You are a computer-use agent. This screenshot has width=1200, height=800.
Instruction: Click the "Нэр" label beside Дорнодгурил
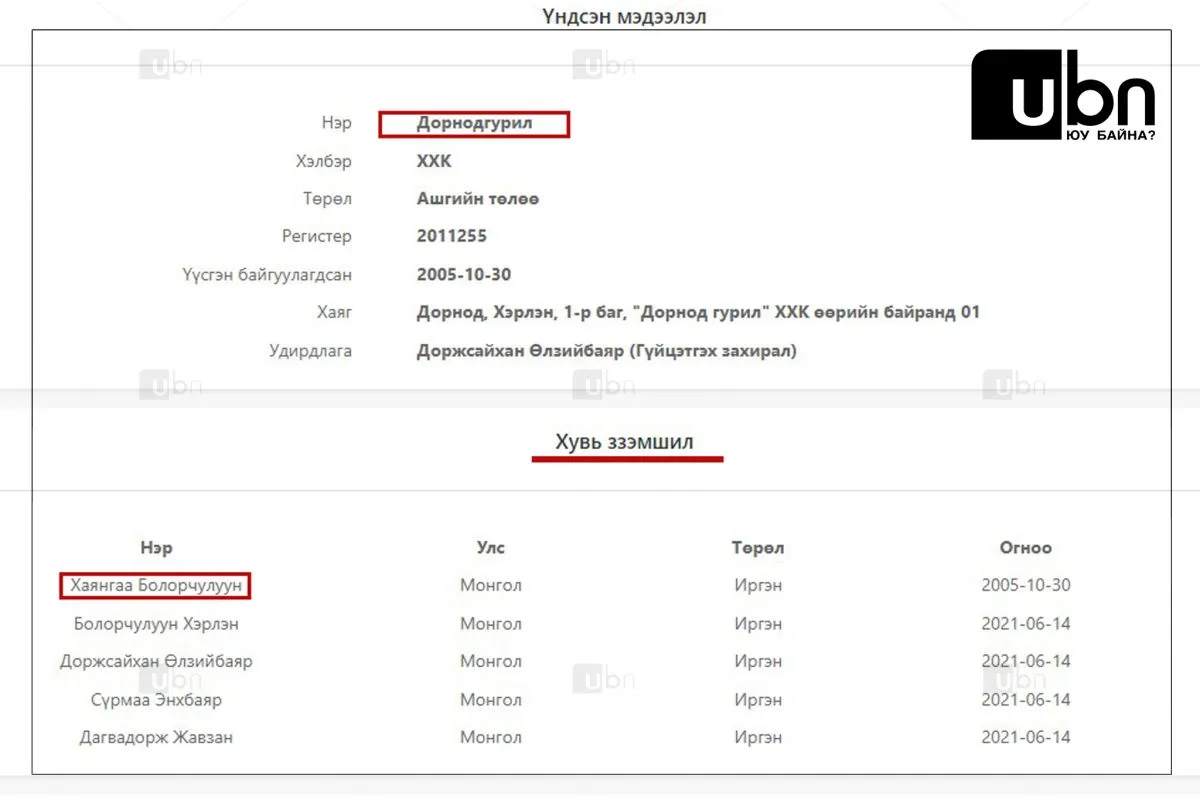(336, 124)
